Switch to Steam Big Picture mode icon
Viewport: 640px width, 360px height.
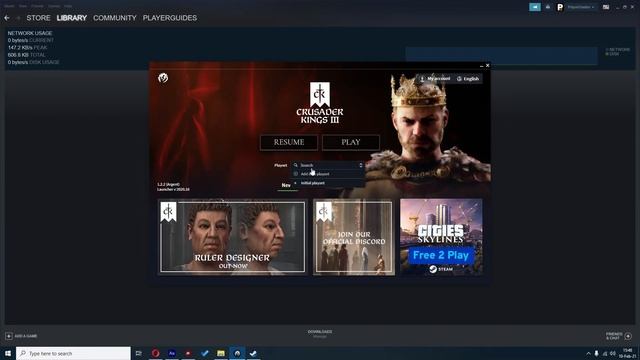click(606, 7)
